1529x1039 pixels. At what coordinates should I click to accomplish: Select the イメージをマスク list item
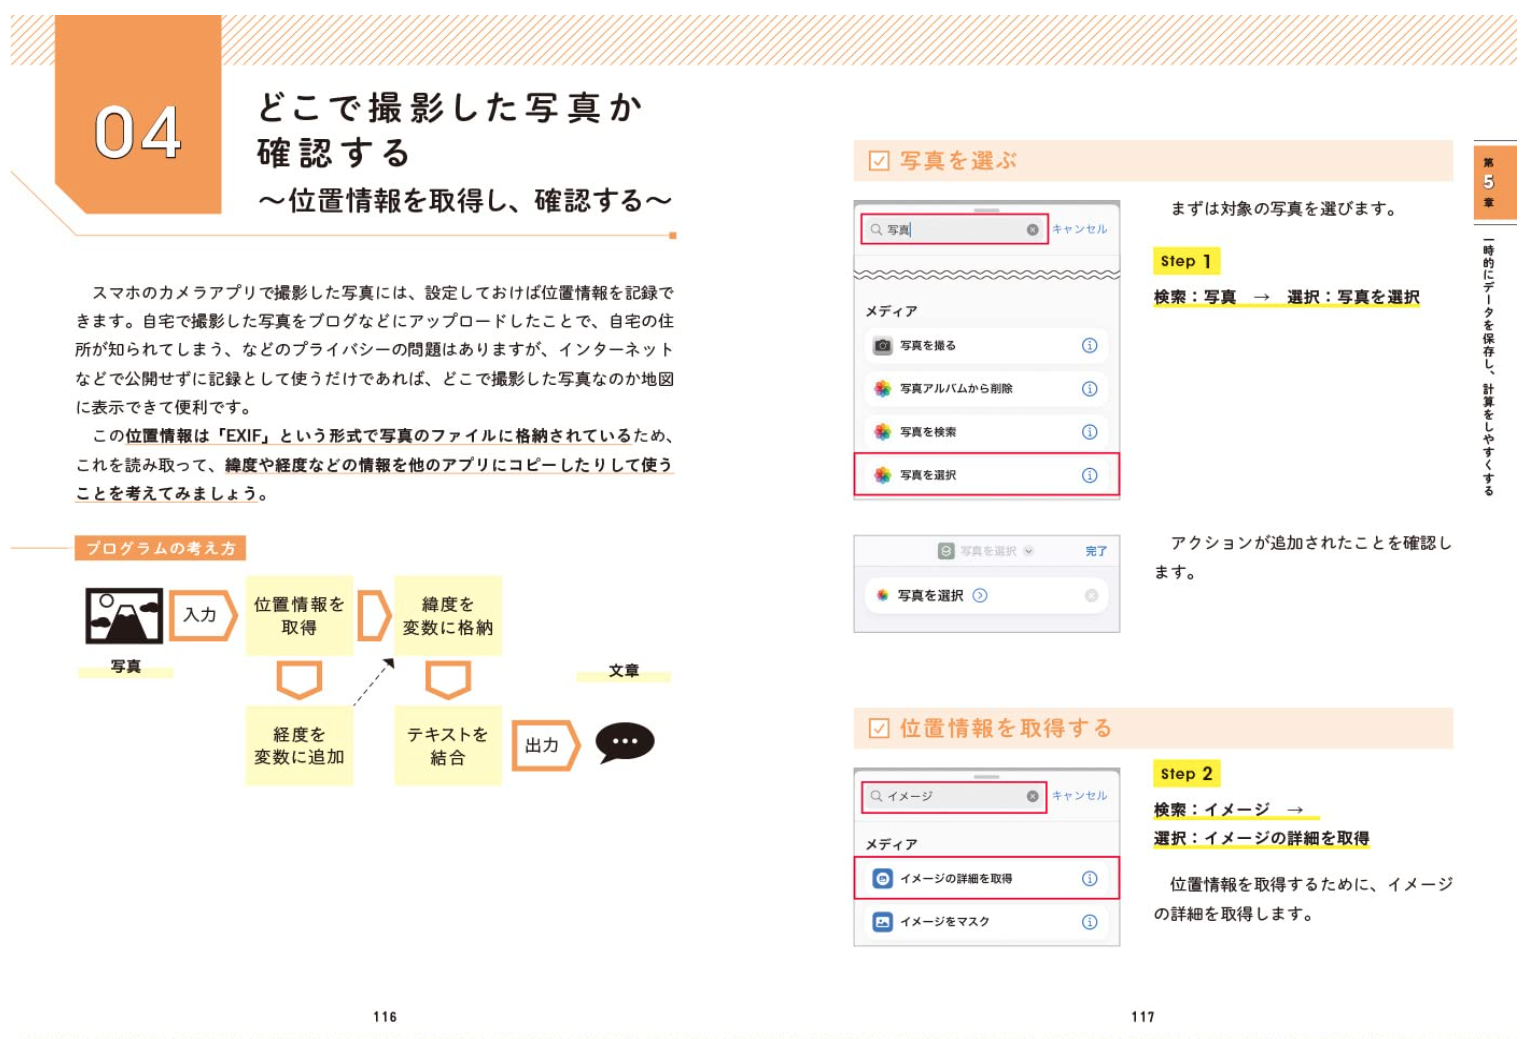985,921
